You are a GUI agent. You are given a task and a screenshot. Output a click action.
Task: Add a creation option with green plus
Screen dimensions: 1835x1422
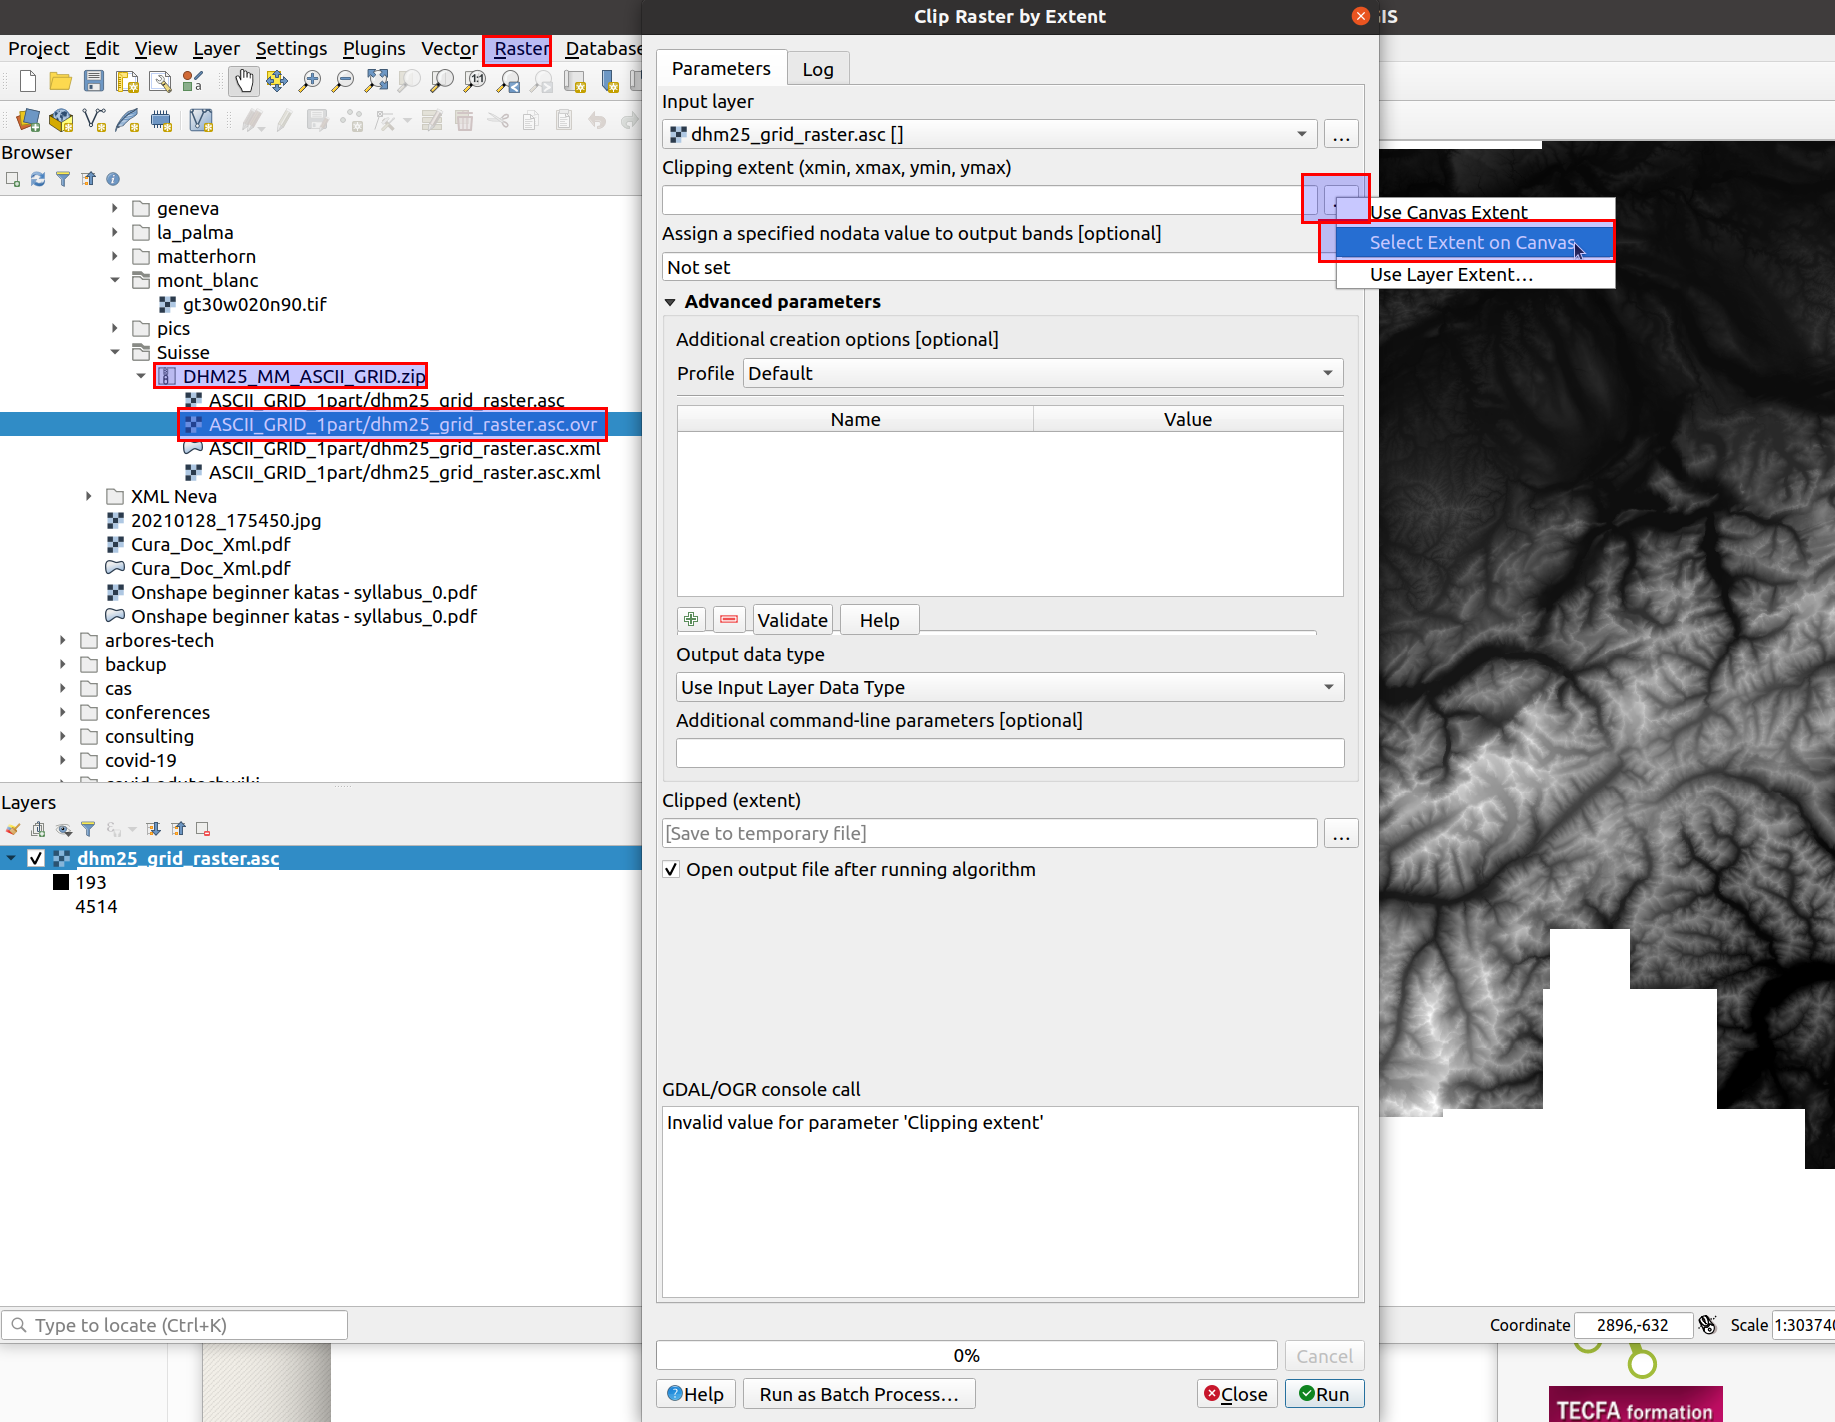click(x=691, y=620)
